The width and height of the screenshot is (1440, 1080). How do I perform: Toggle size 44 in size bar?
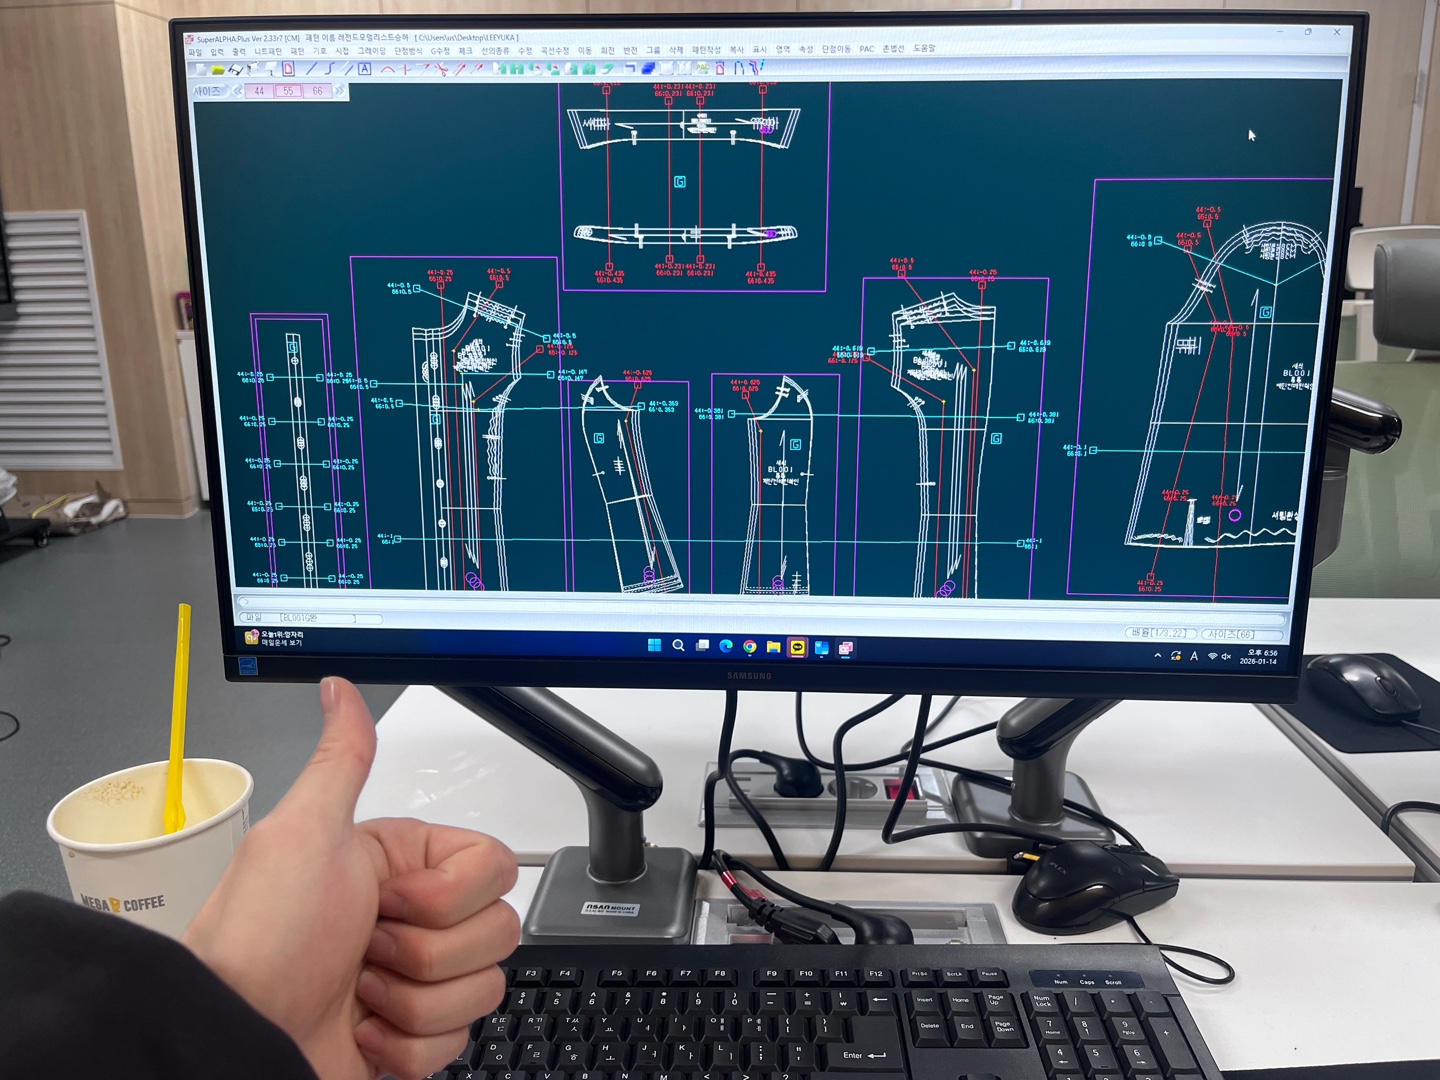point(259,91)
